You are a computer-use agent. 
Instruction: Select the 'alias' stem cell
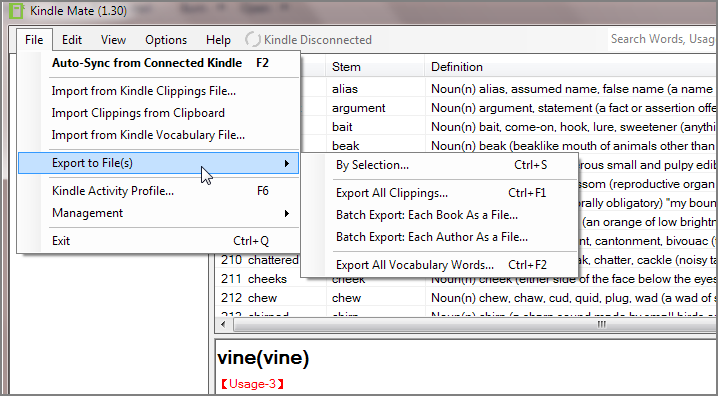pyautogui.click(x=375, y=89)
